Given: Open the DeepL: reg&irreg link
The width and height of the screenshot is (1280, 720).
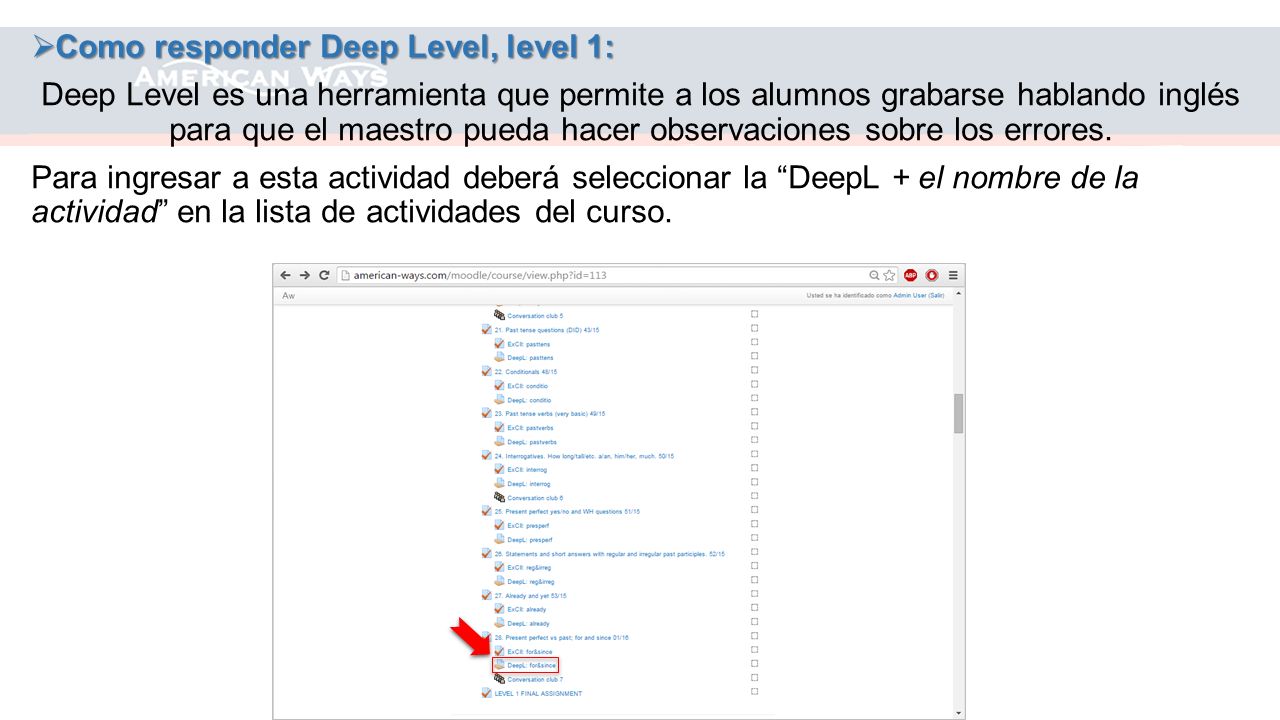Looking at the screenshot, I should coord(531,581).
